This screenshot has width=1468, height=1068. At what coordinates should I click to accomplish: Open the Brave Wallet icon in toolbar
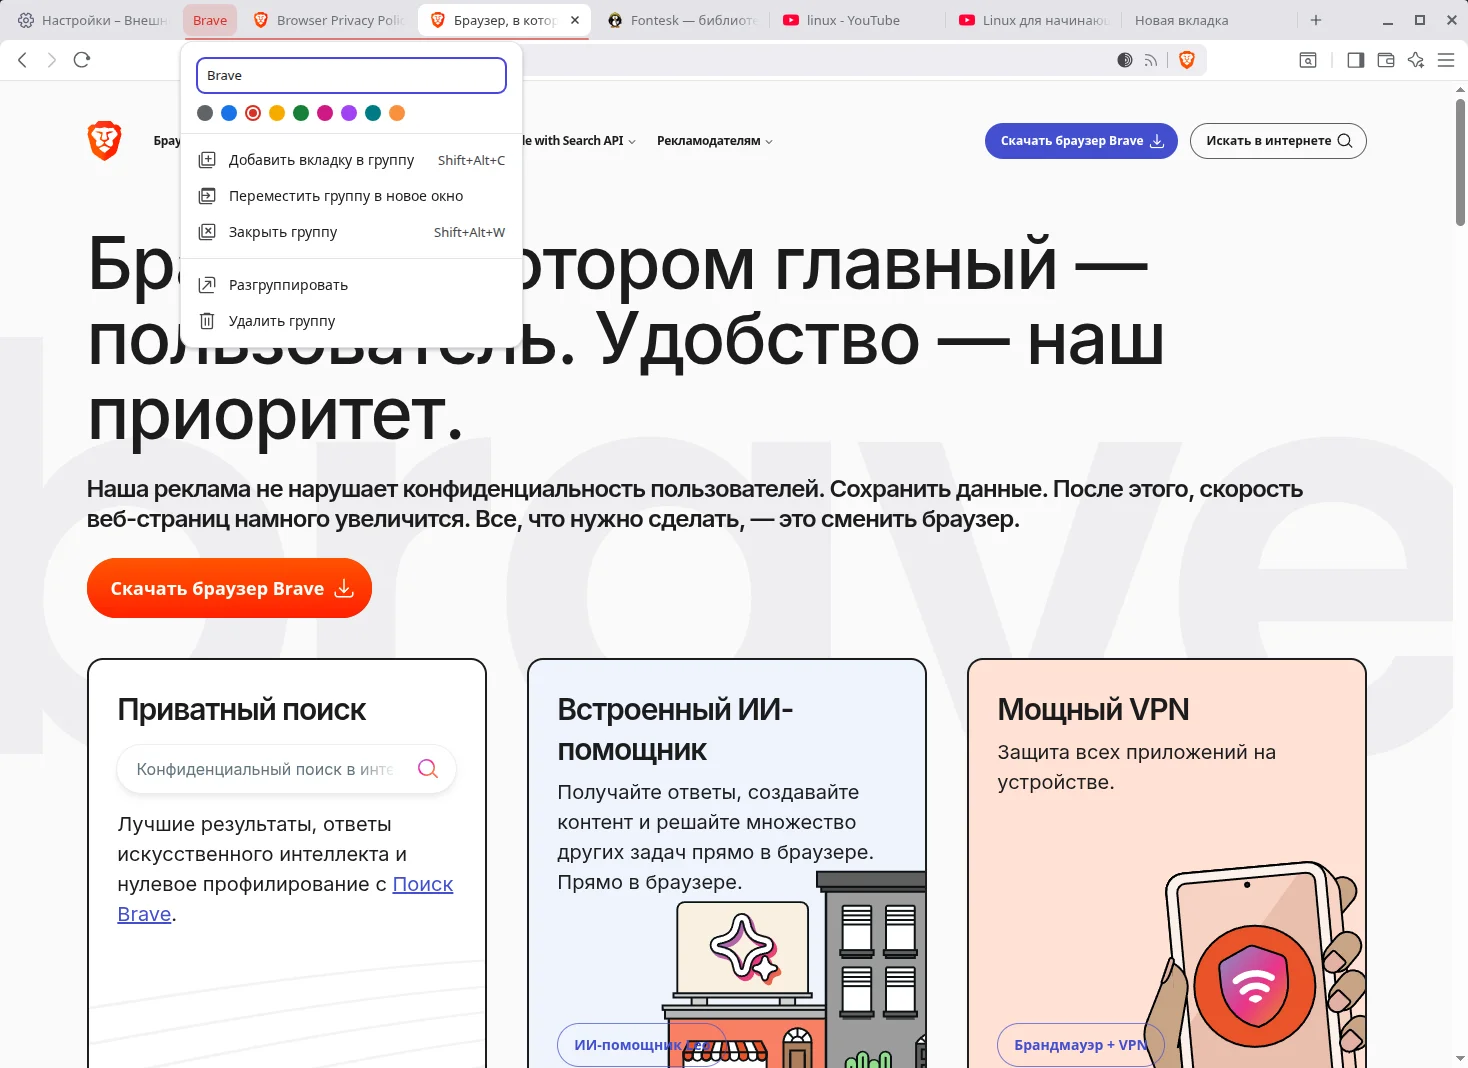tap(1385, 60)
